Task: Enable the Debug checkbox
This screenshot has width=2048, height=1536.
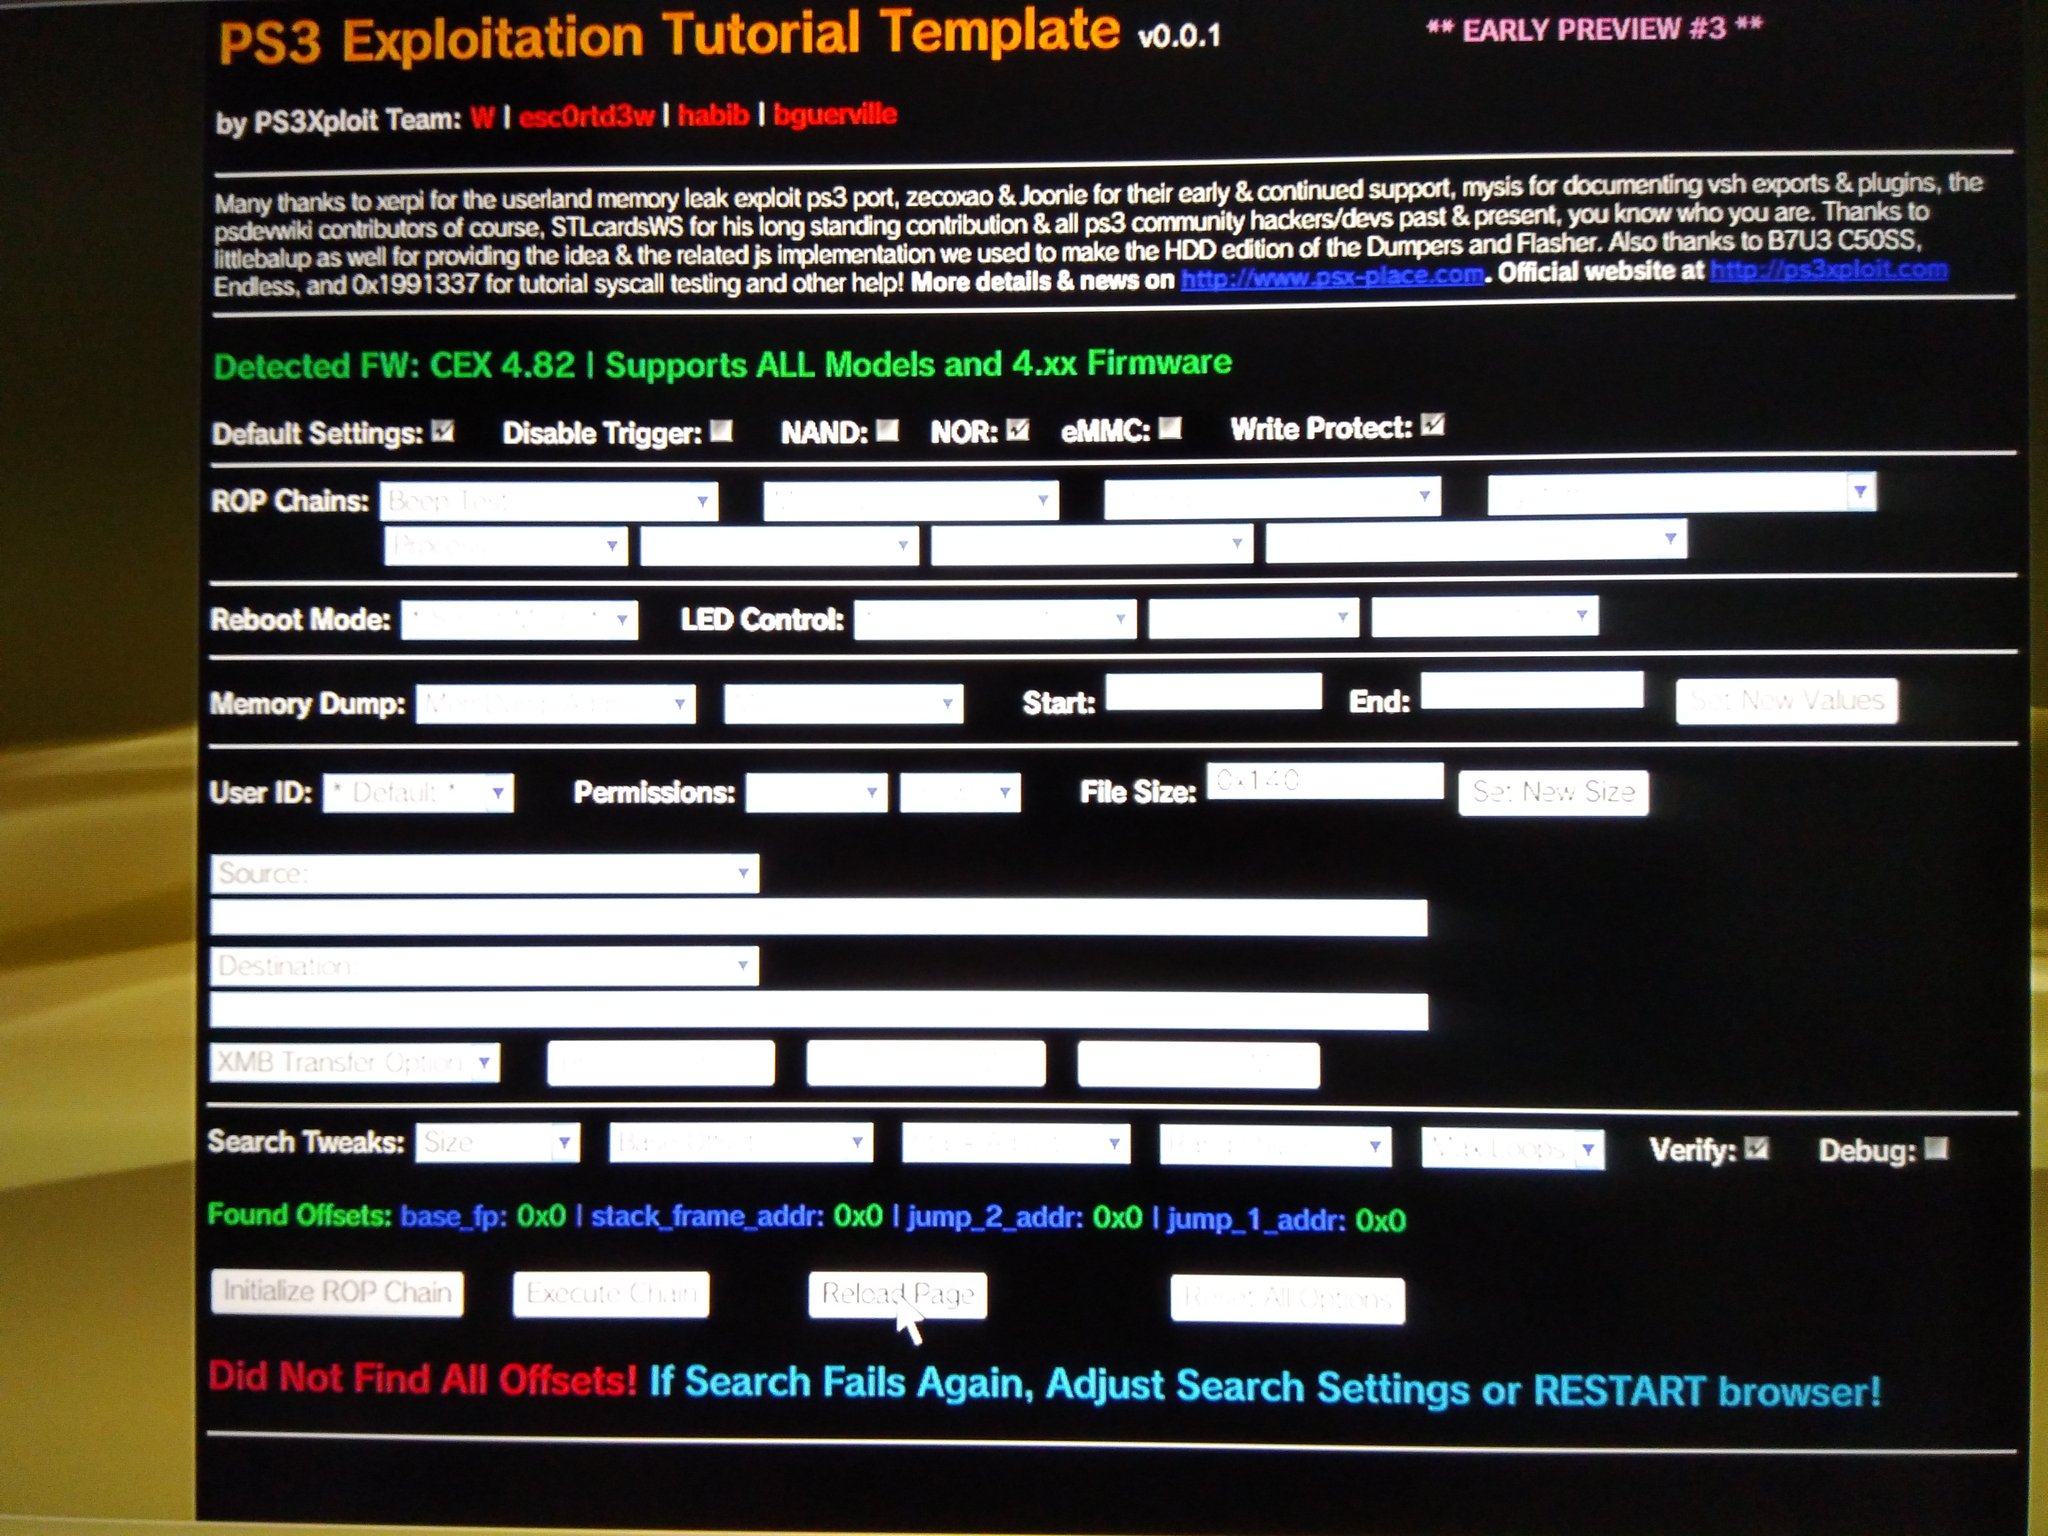Action: pyautogui.click(x=1936, y=1148)
